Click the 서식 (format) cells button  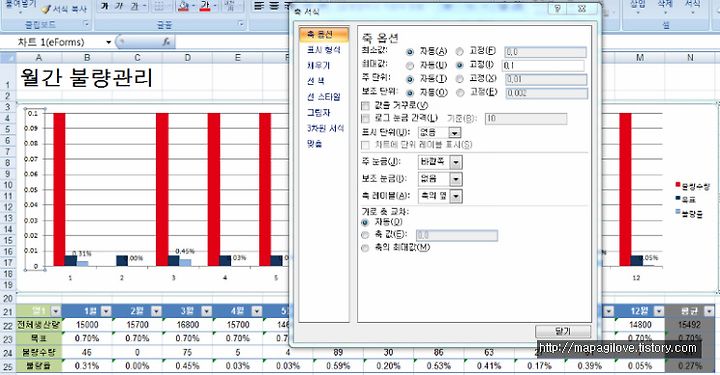pyautogui.click(x=692, y=7)
